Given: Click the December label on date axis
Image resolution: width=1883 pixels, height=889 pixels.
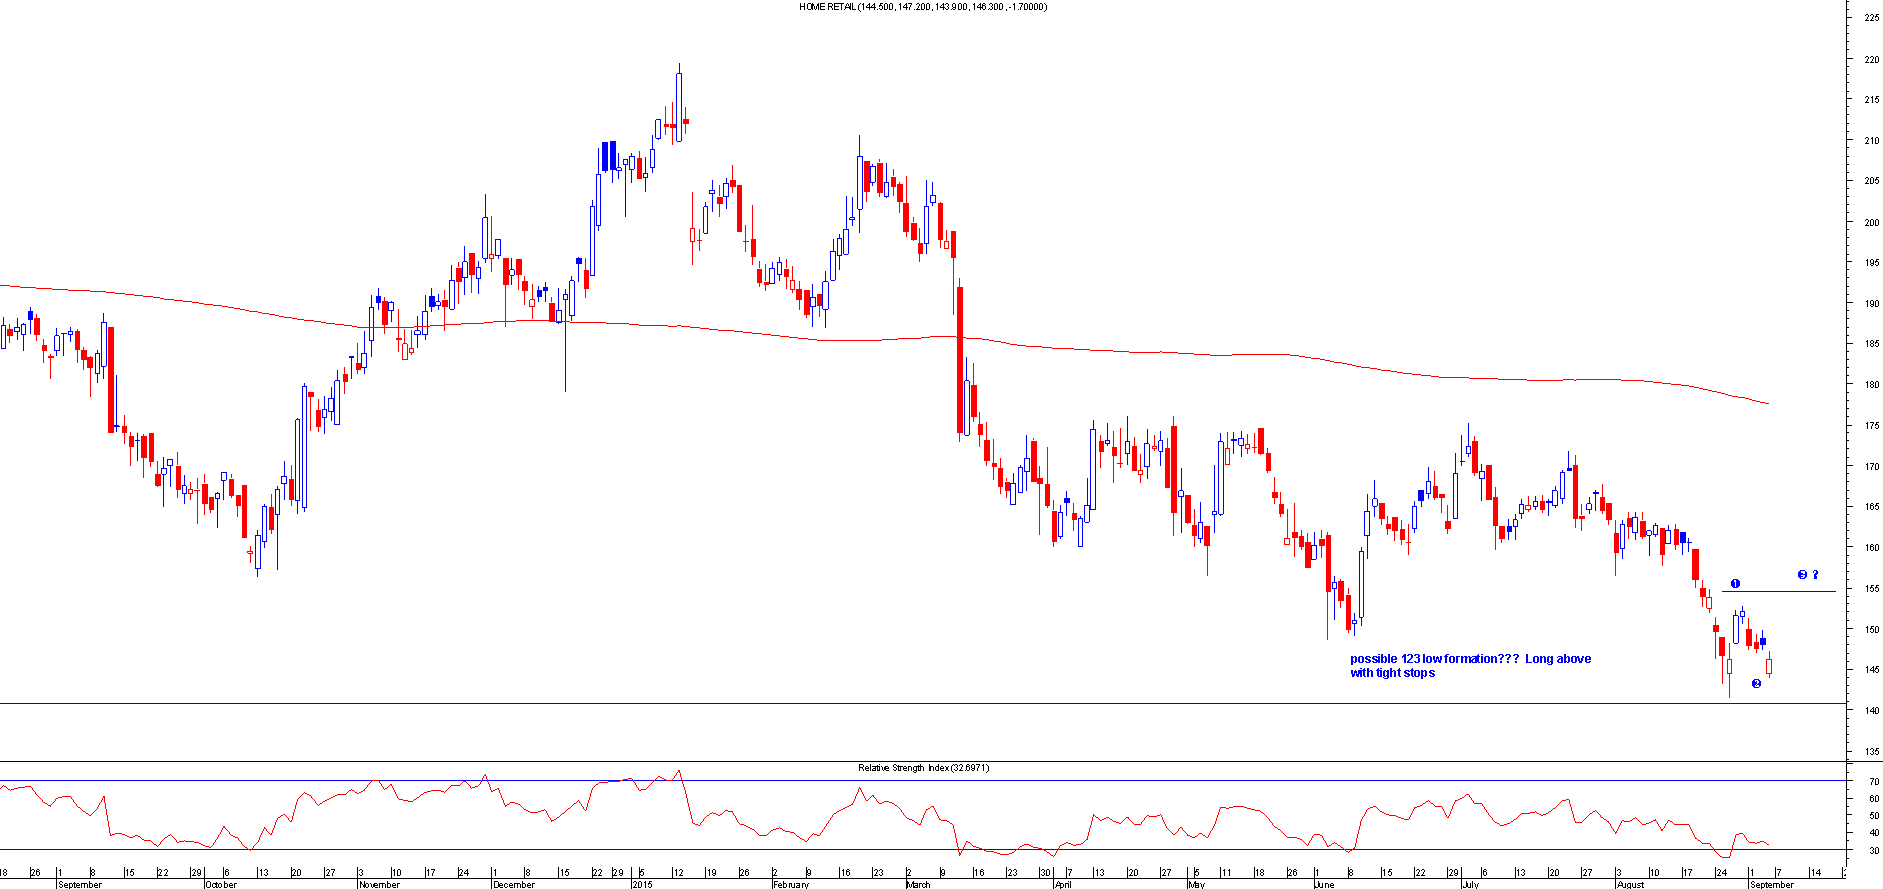Looking at the screenshot, I should [514, 884].
